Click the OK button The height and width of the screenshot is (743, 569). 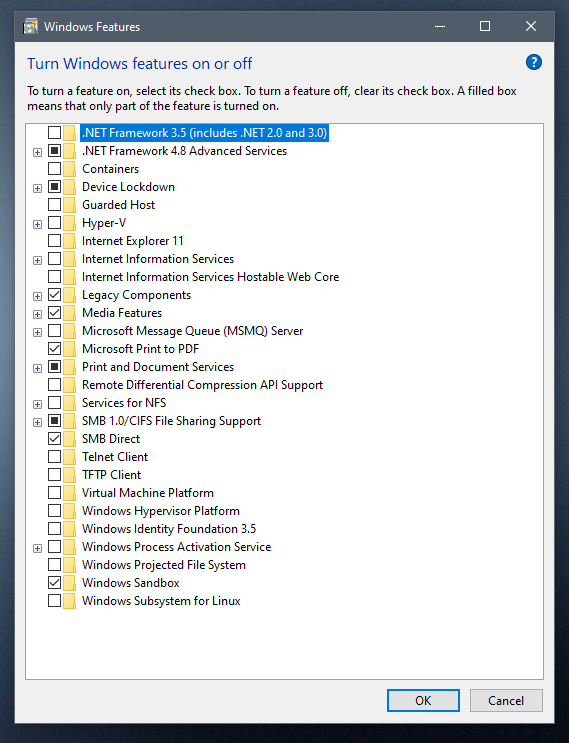coord(423,700)
